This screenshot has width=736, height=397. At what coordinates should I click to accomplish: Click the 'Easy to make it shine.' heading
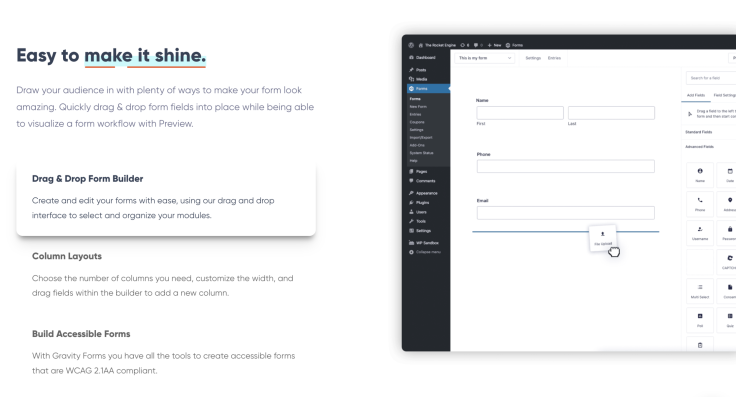coord(111,55)
